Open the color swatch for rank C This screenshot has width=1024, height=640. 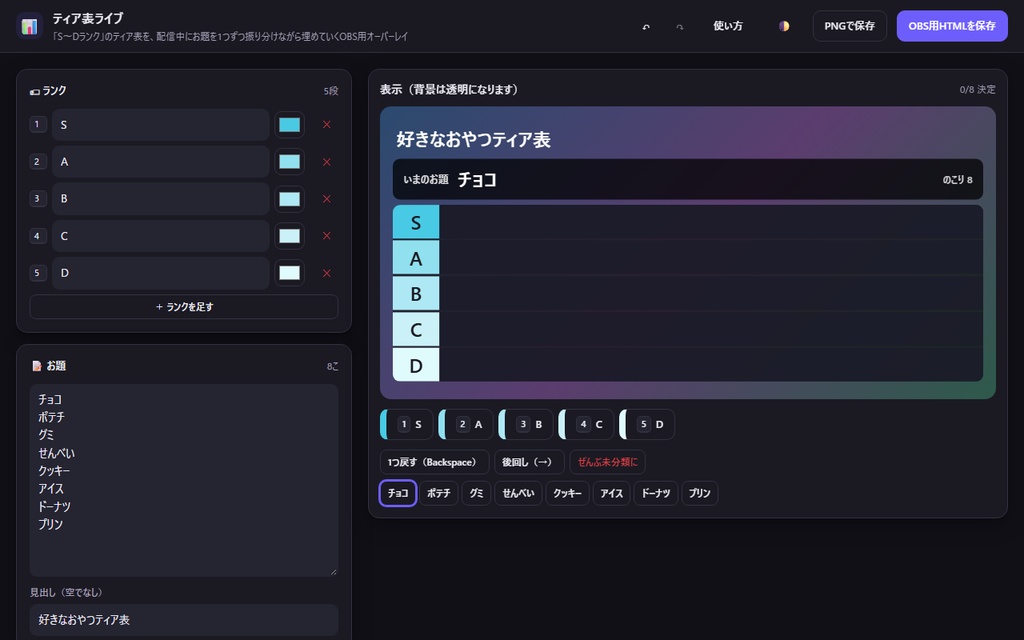coord(289,236)
